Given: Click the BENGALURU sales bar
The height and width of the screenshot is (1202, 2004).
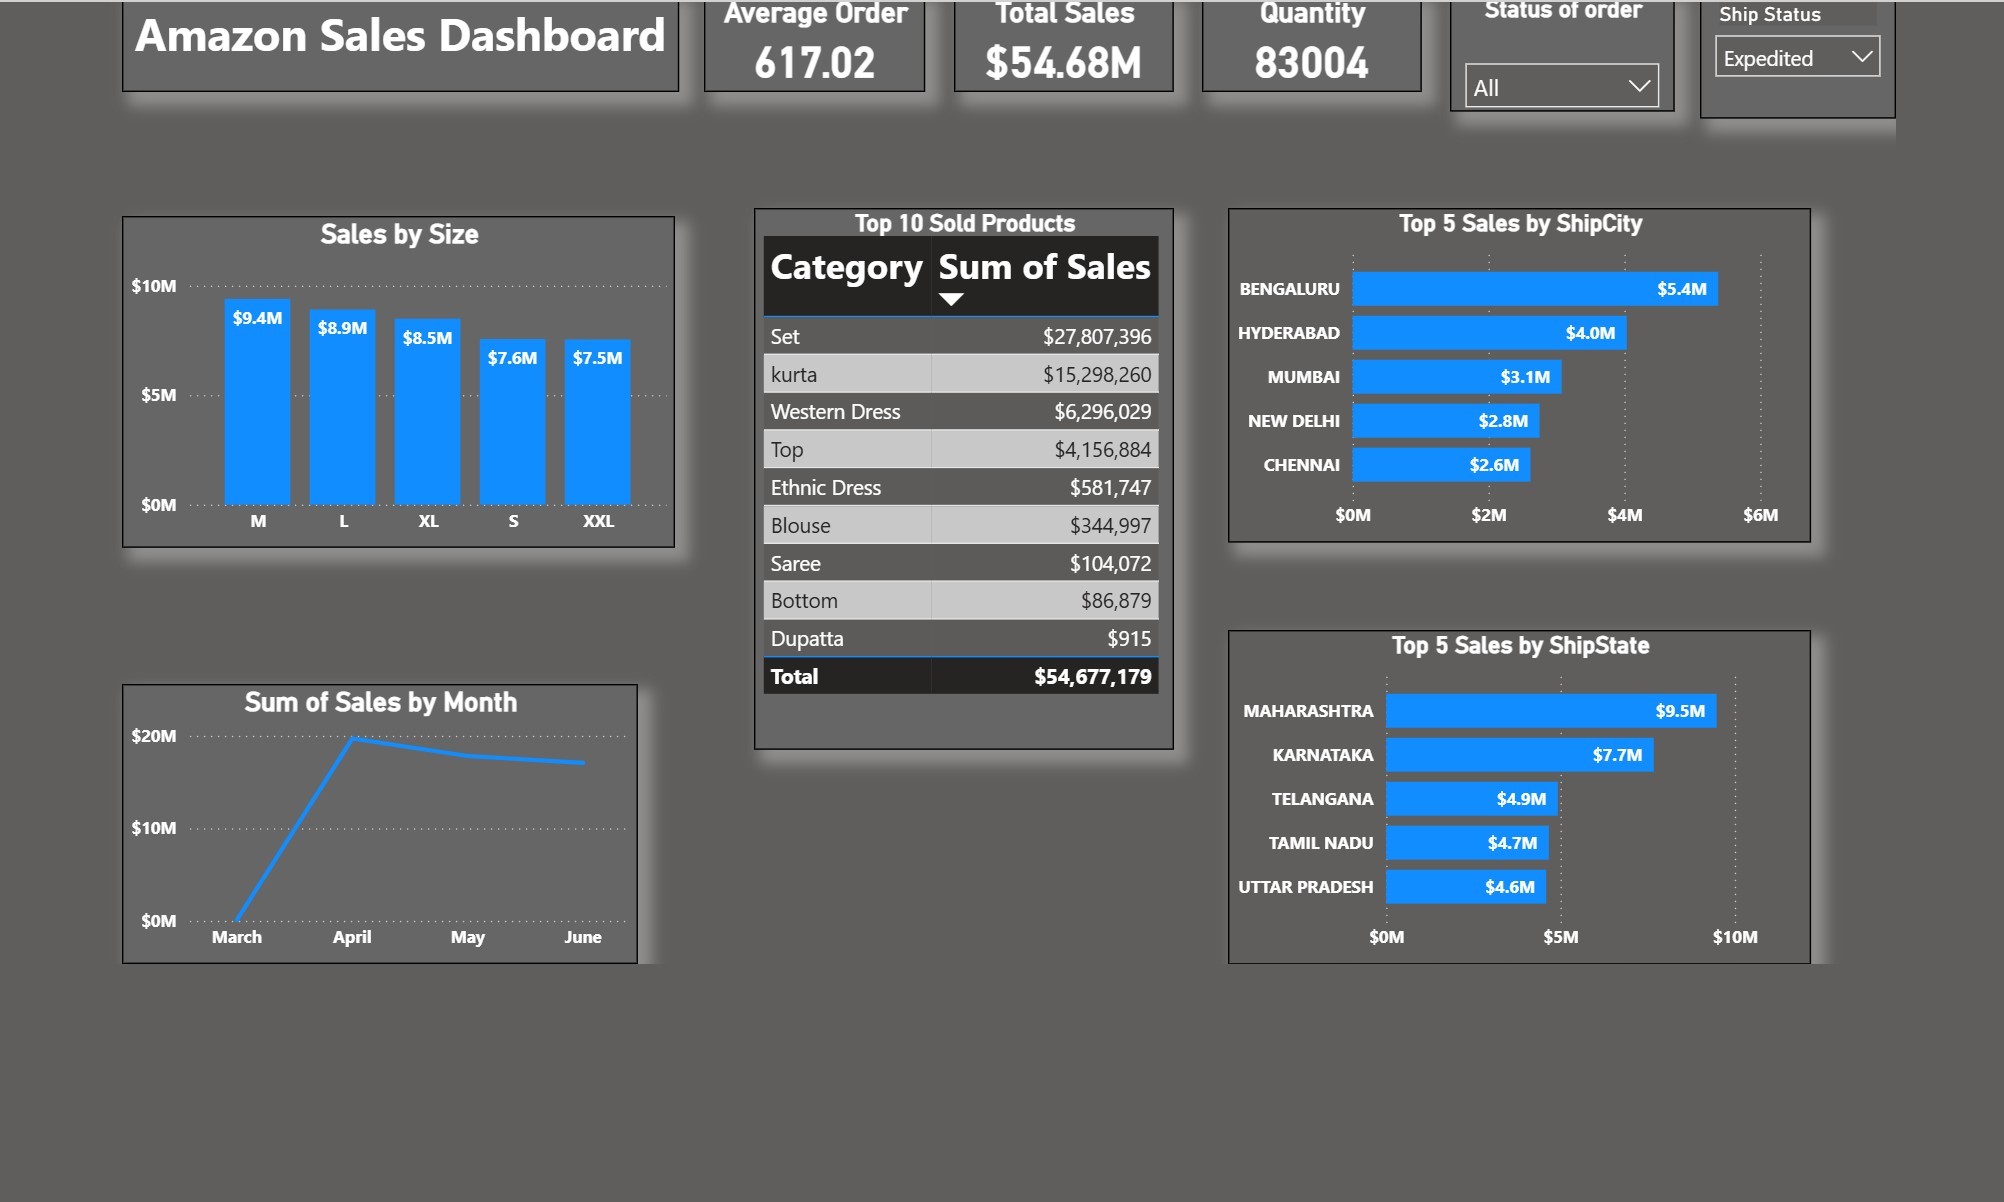Looking at the screenshot, I should coord(1534,289).
